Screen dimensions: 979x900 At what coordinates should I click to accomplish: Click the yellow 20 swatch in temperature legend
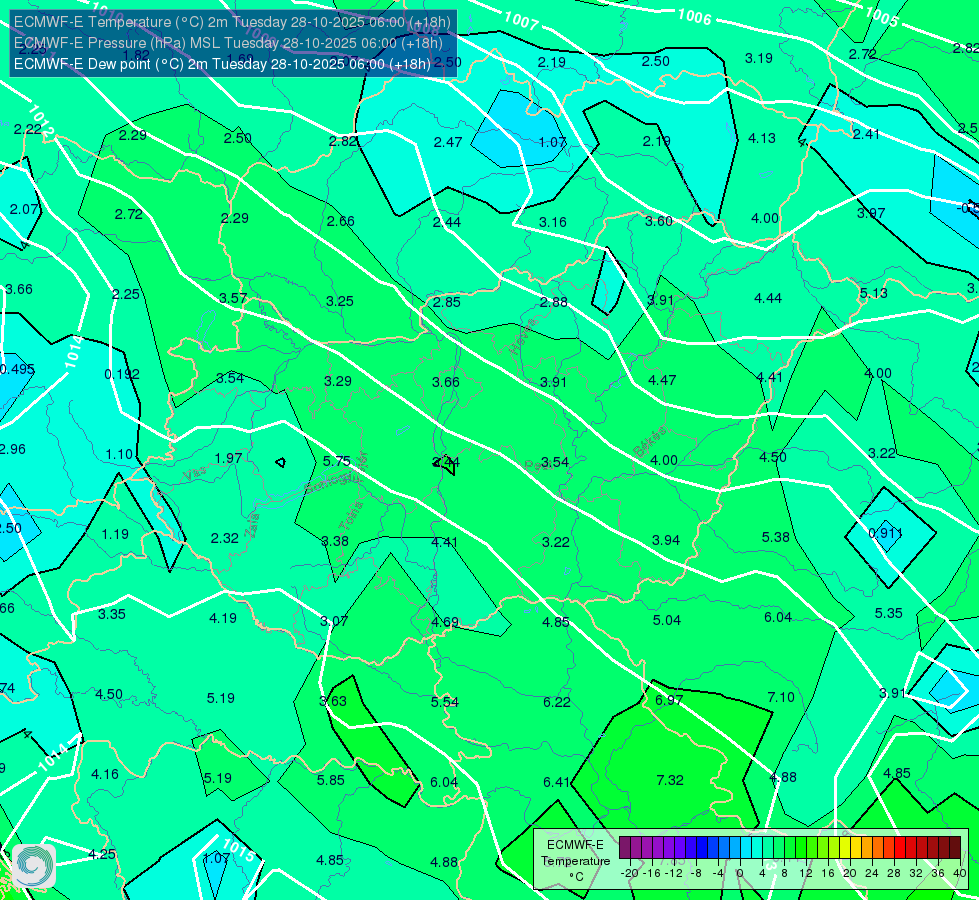pos(845,848)
